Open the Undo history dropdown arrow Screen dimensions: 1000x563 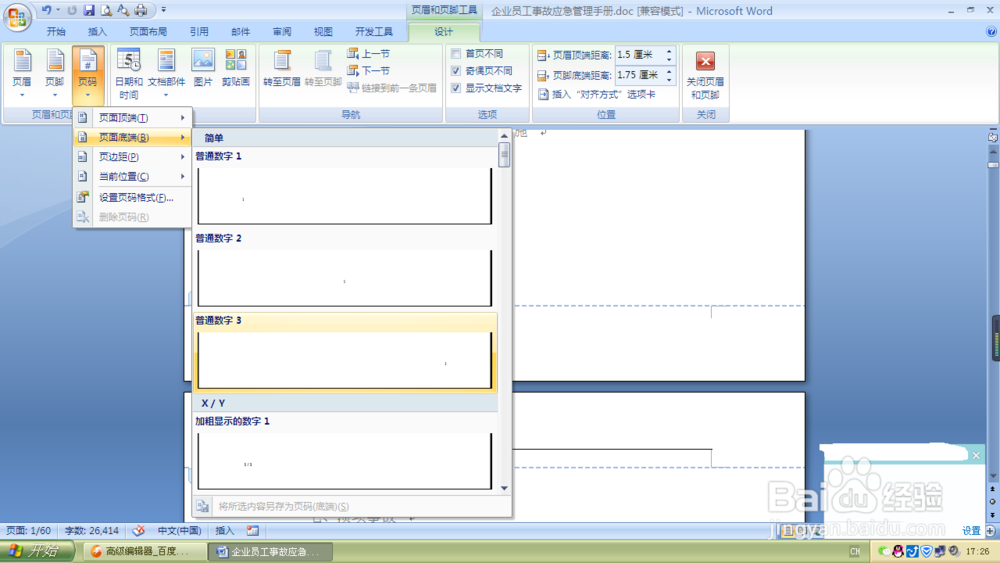[58, 10]
